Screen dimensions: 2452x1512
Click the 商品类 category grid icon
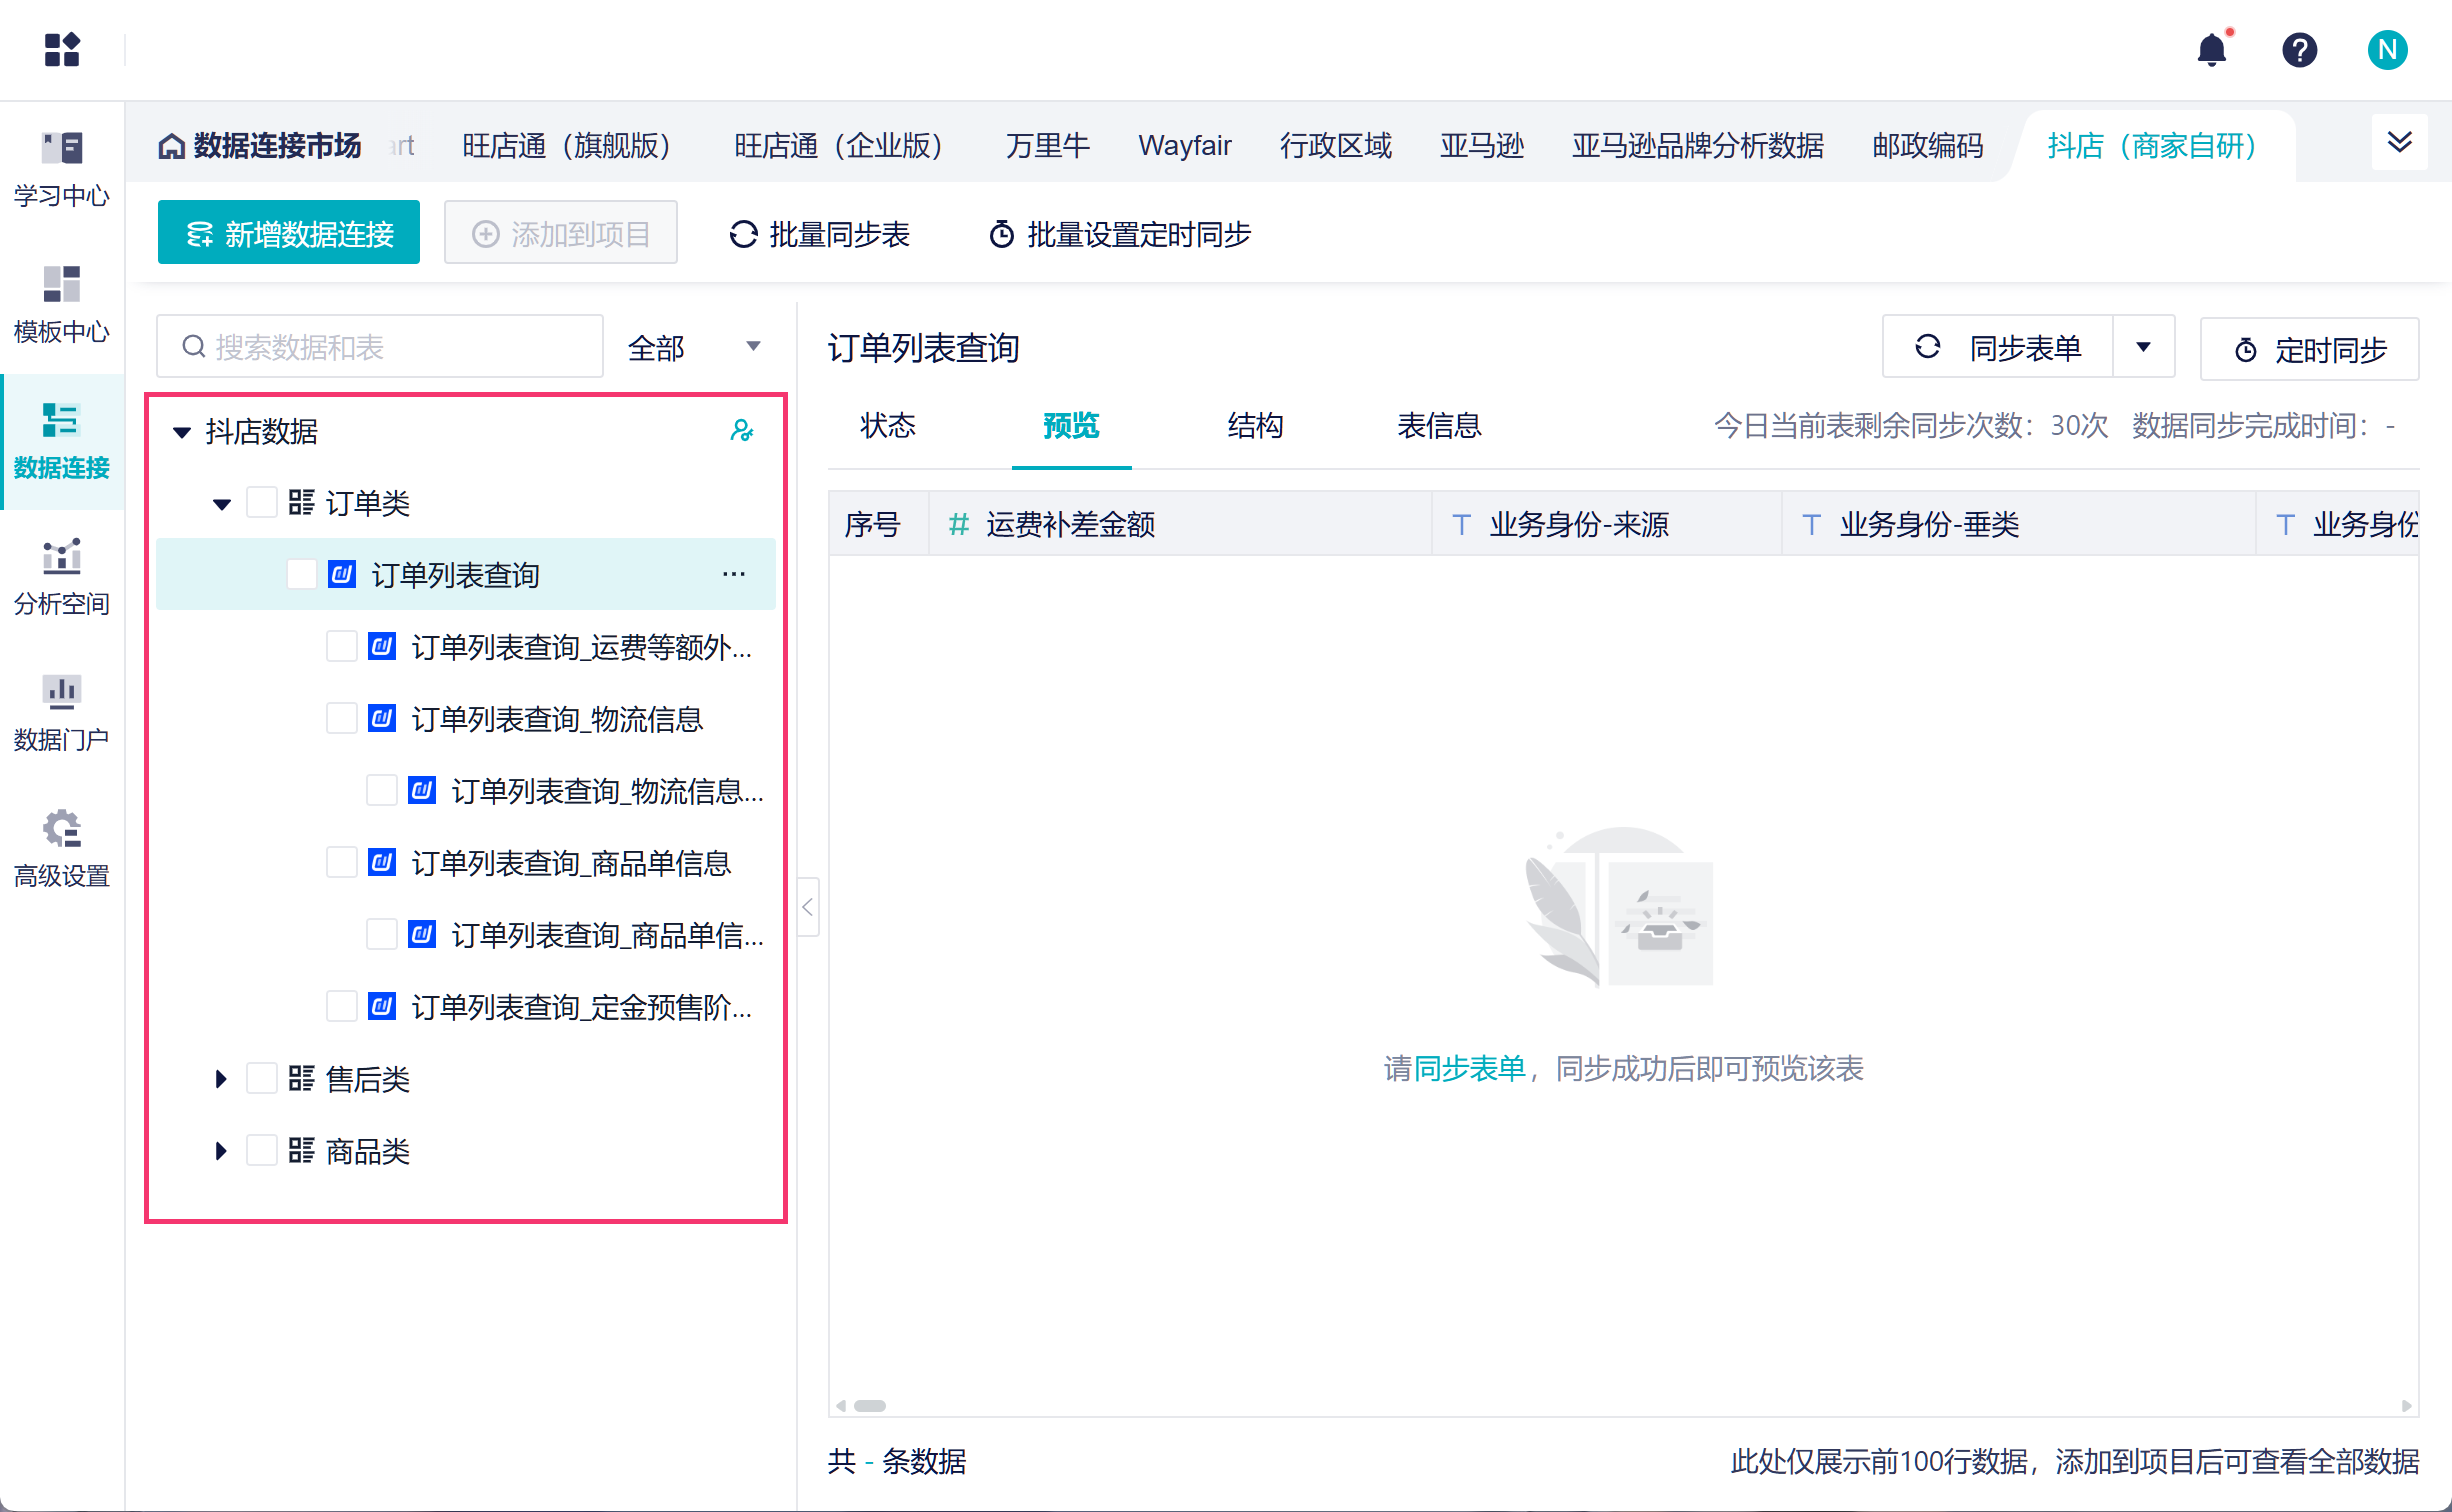pos(301,1150)
